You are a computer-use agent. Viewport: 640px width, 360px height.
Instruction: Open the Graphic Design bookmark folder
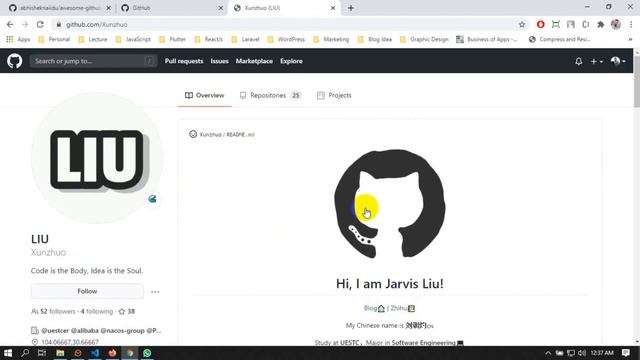pos(424,40)
